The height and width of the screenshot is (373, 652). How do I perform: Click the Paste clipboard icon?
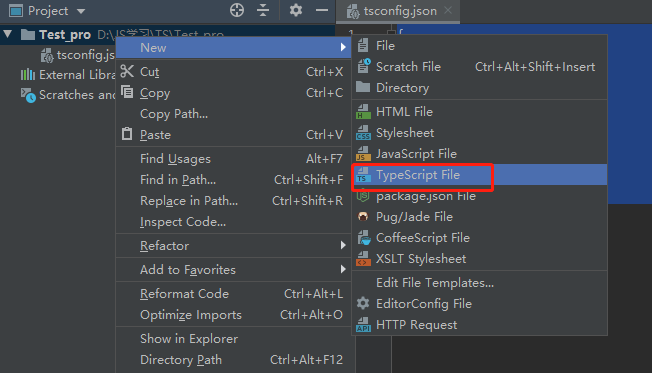[x=127, y=133]
